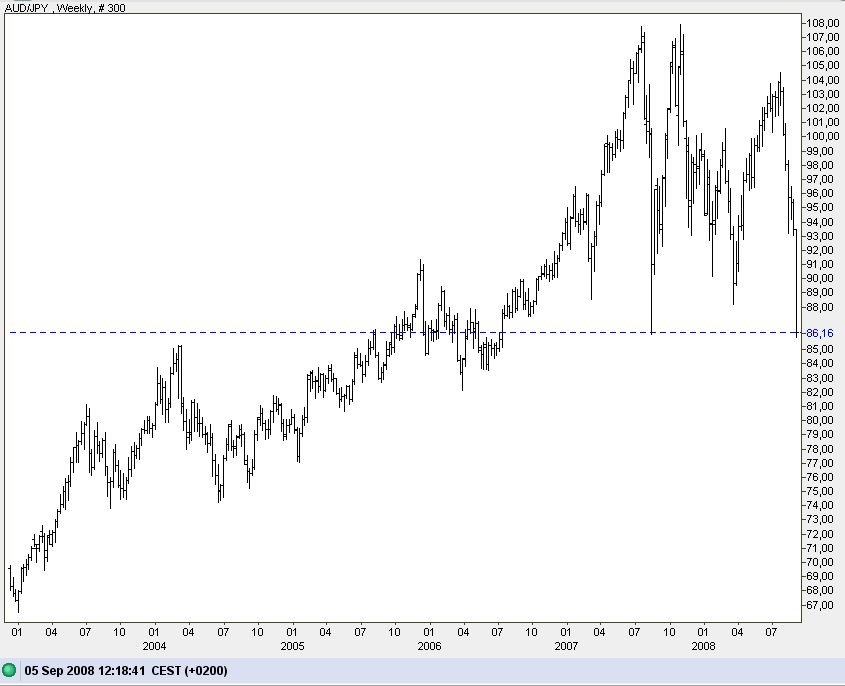845x686 pixels.
Task: Click the 90,00 price axis label
Action: (x=820, y=278)
